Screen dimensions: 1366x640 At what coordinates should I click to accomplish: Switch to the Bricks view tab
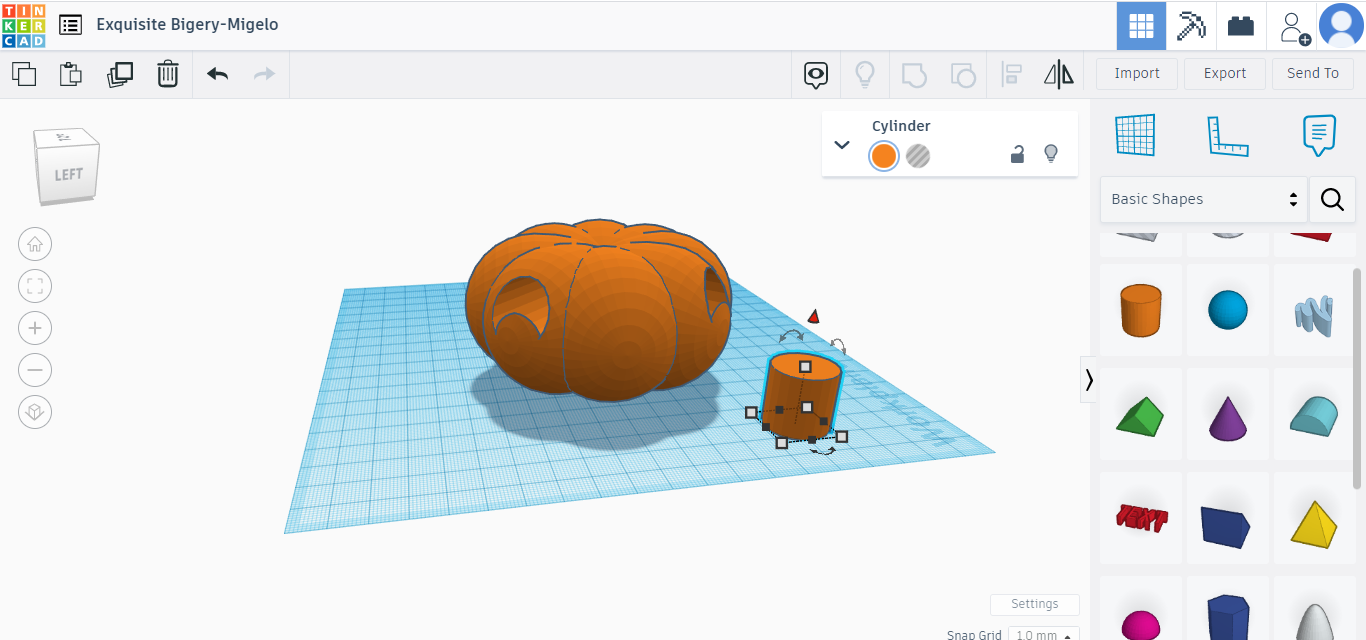tap(1241, 26)
